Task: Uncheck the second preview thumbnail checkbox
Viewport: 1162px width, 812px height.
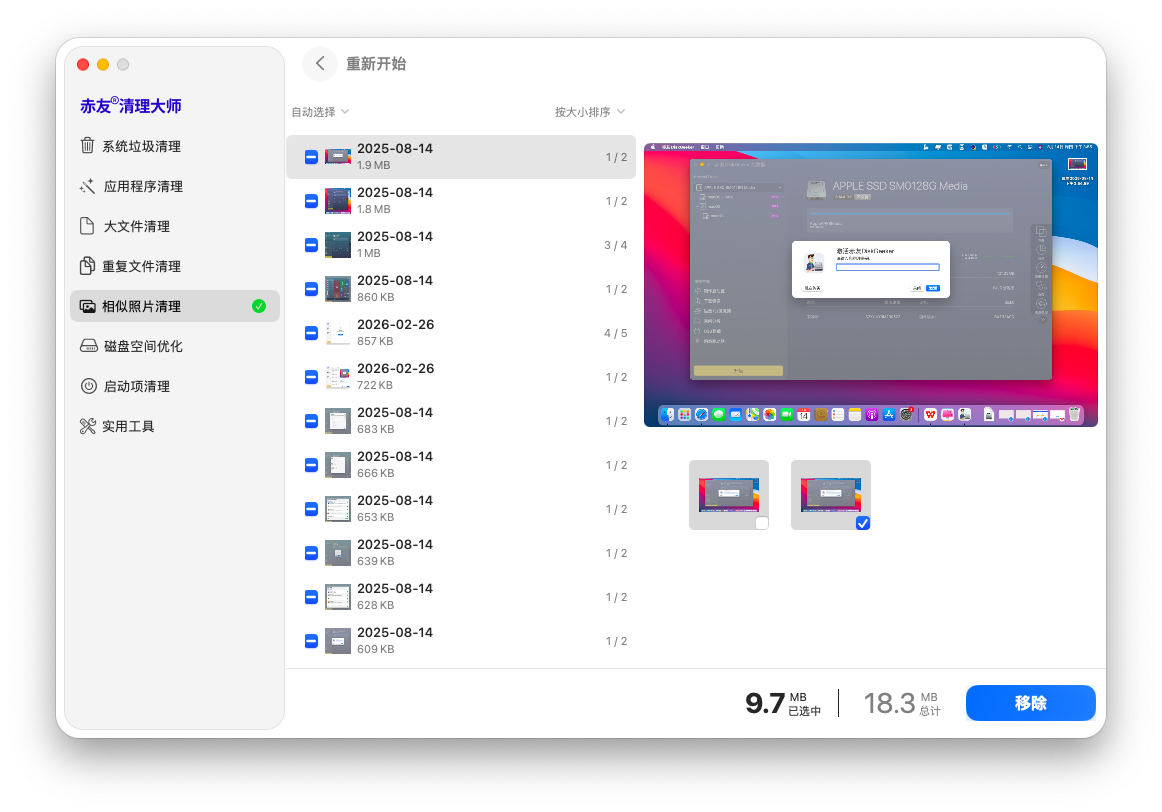Action: point(863,523)
